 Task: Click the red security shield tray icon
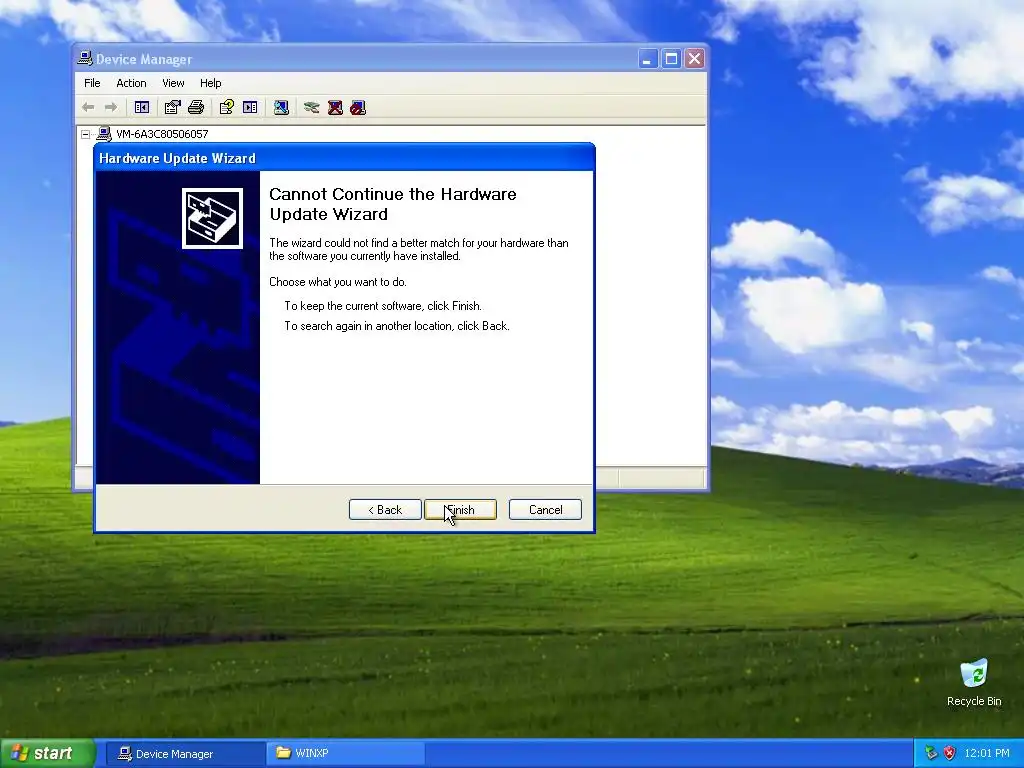(x=950, y=753)
